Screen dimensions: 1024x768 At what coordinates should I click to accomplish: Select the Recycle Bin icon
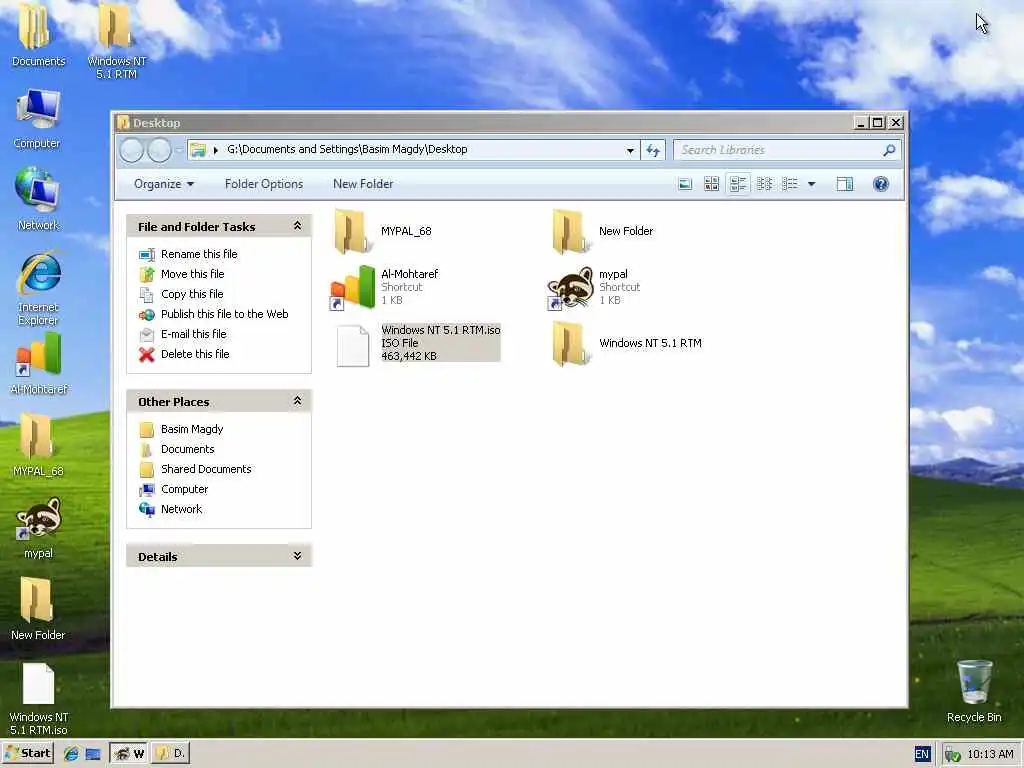[974, 691]
